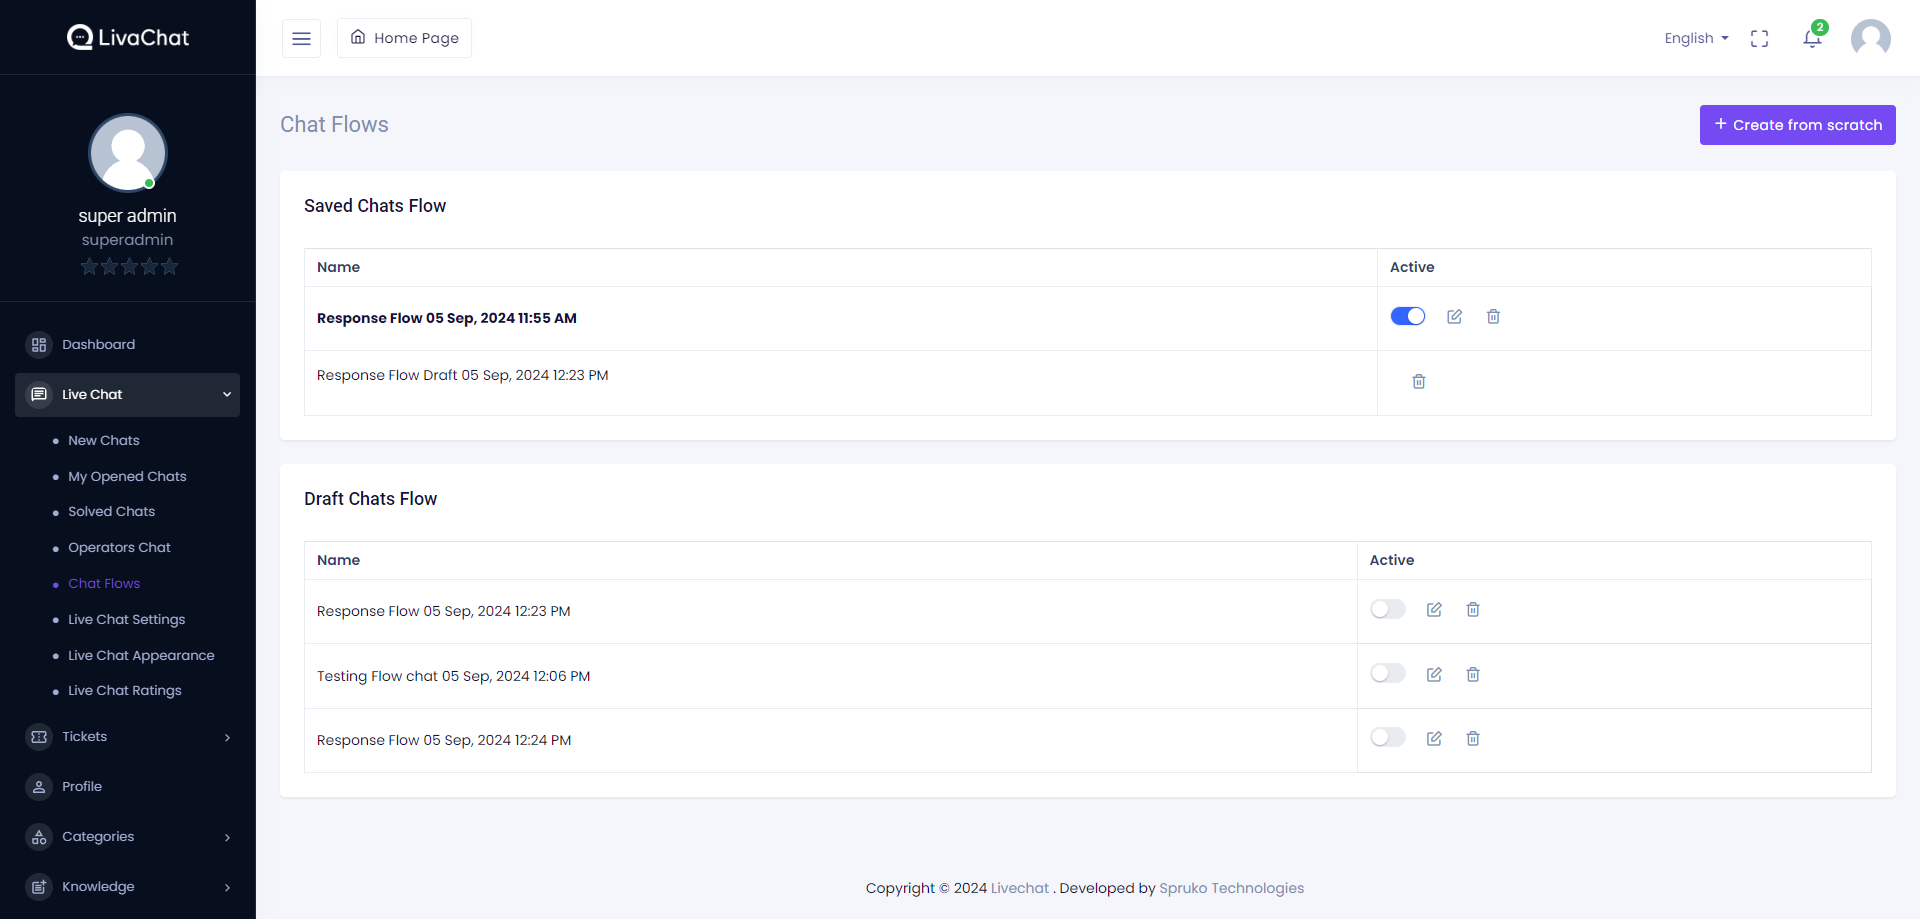
Task: Open Live Chat Settings in sidebar
Action: coord(126,620)
